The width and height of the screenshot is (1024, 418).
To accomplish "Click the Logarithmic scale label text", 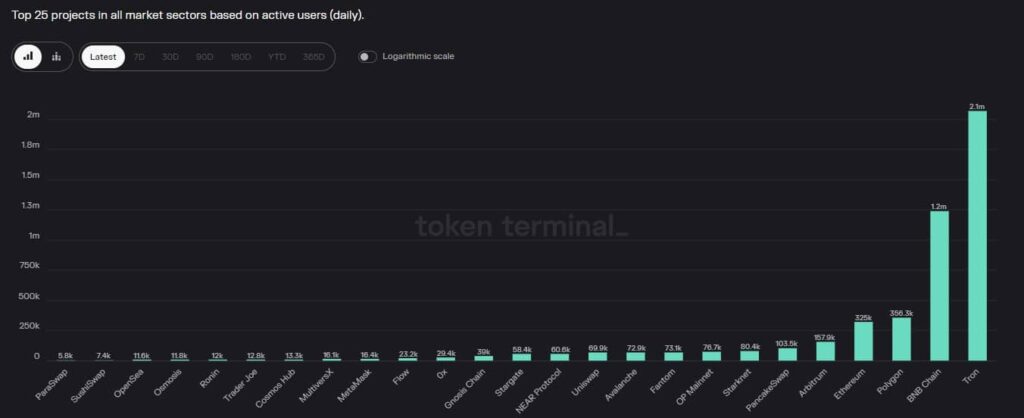I will (418, 57).
